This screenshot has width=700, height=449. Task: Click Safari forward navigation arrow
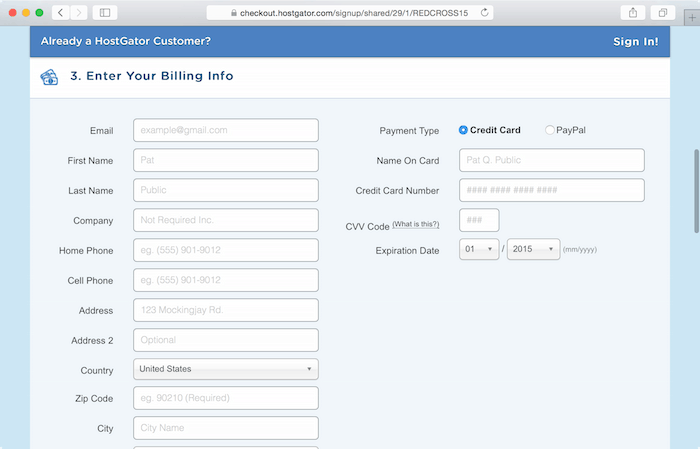[x=78, y=12]
